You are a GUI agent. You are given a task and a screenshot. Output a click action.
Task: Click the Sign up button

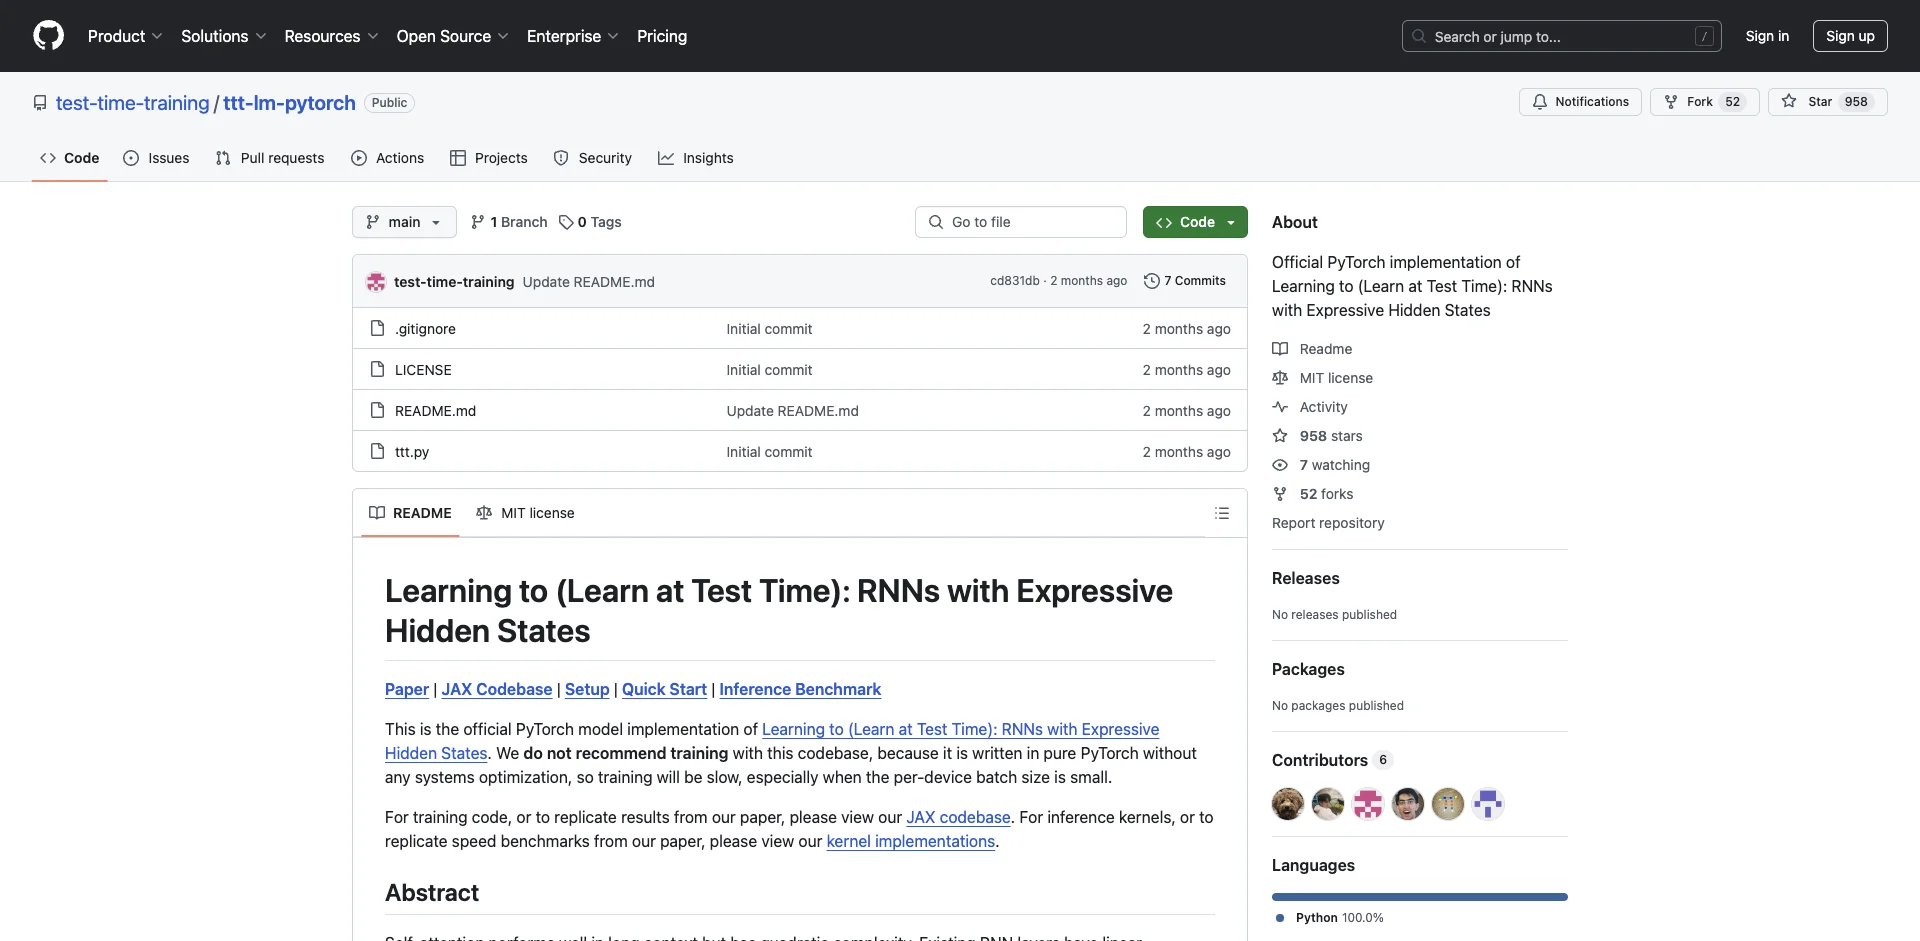tap(1850, 36)
